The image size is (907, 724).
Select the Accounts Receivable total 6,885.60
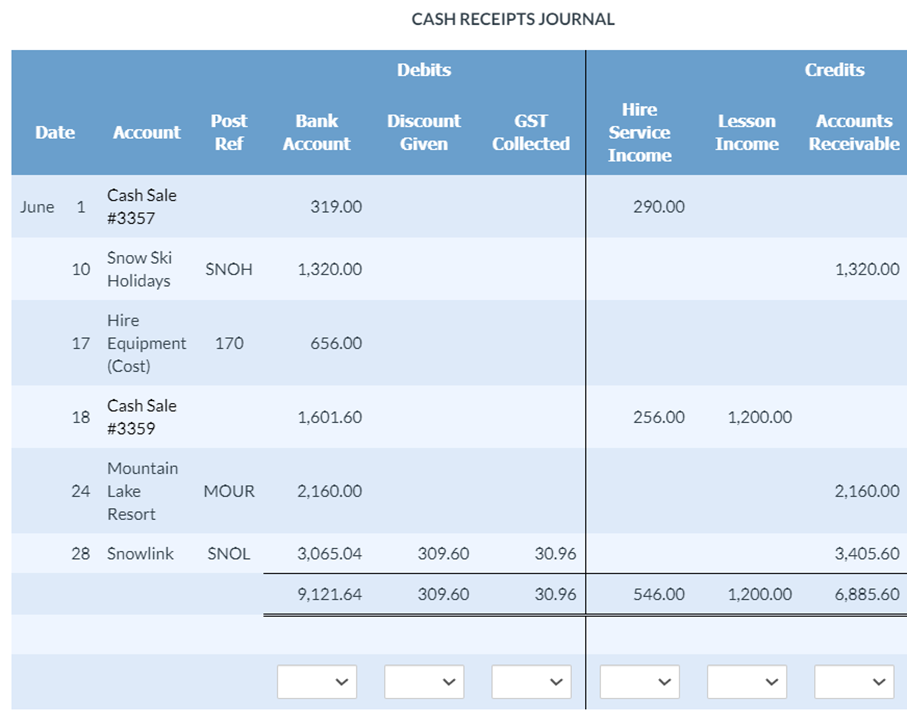click(x=866, y=594)
